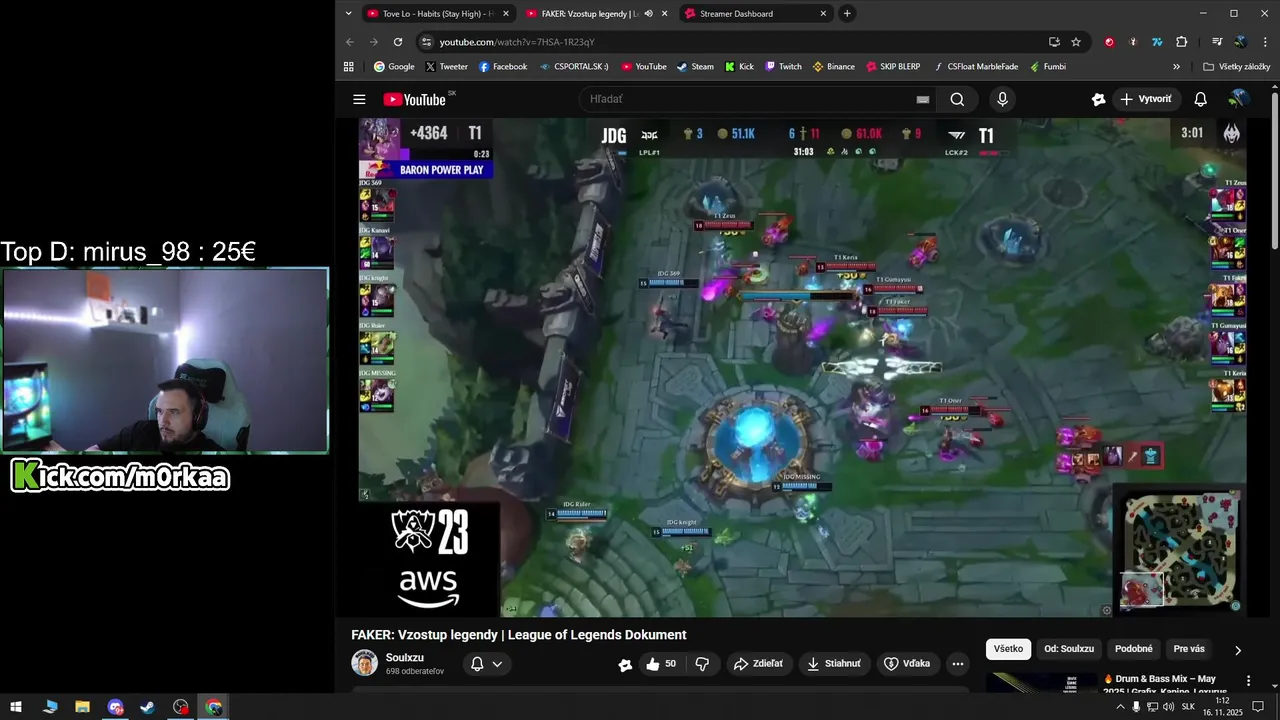Image resolution: width=1280 pixels, height=720 pixels.
Task: Bookmark this page with star icon
Action: [1076, 42]
